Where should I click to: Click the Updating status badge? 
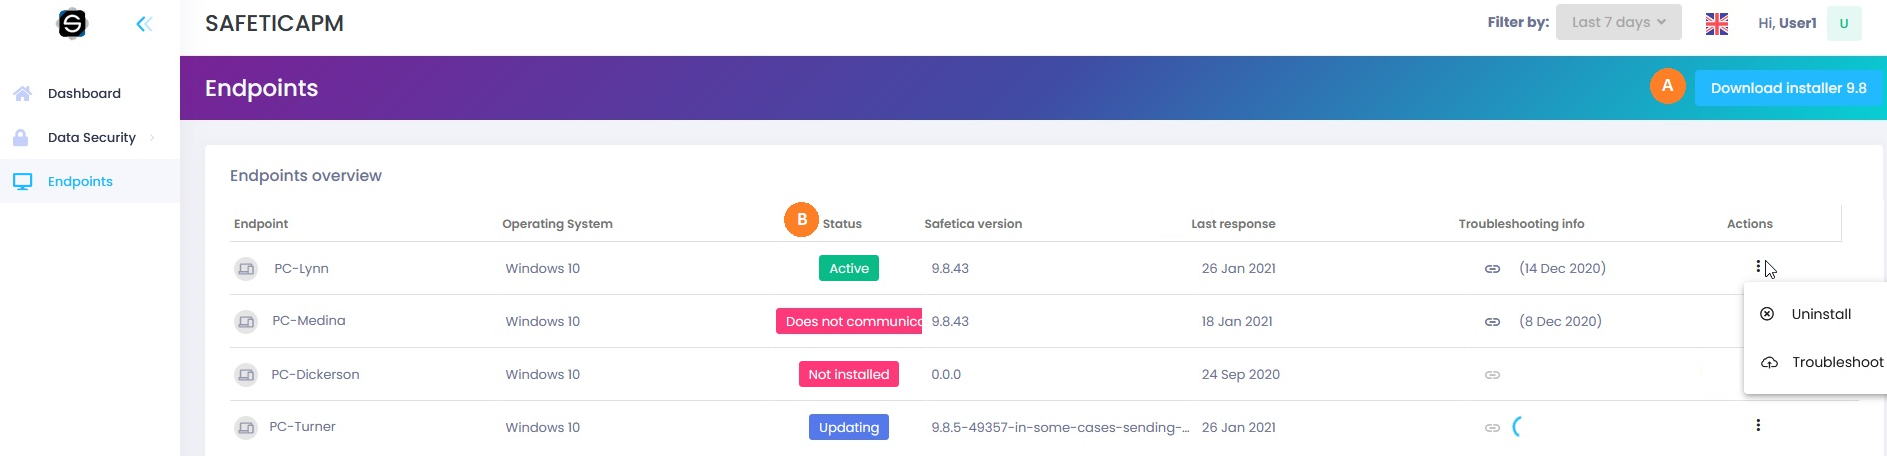[849, 427]
